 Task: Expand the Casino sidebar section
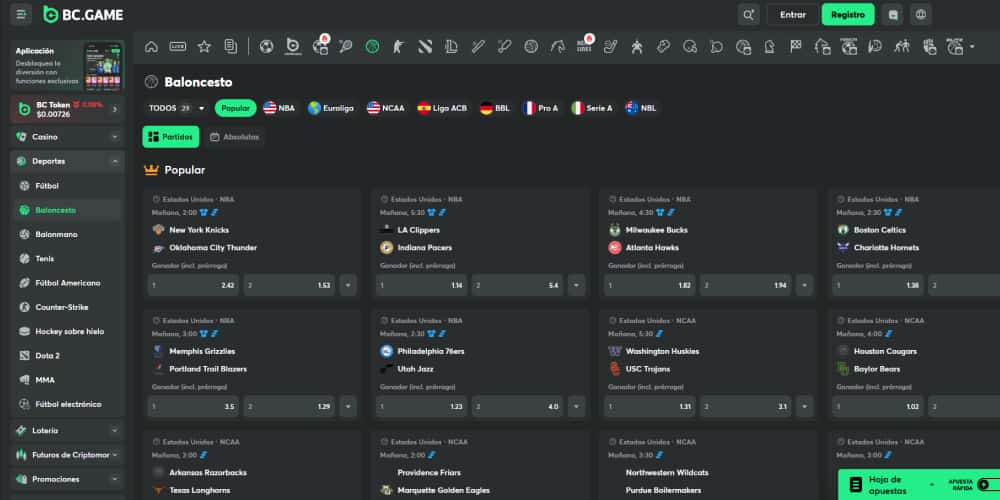click(x=67, y=136)
